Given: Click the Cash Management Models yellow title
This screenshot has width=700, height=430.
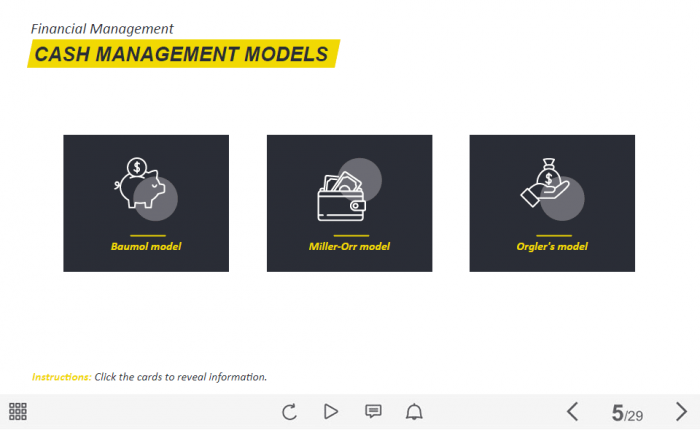Looking at the screenshot, I should (182, 54).
